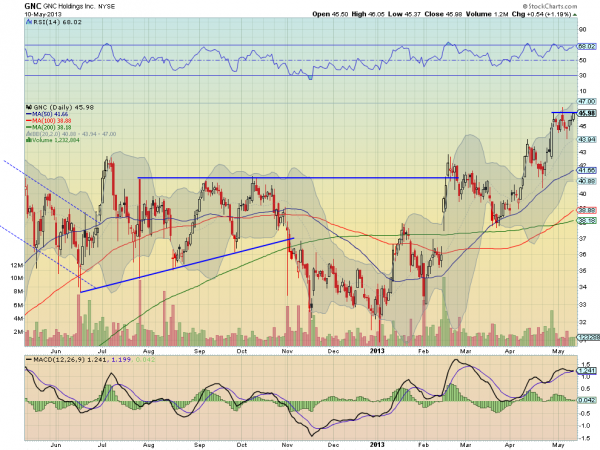The width and height of the screenshot is (600, 450).
Task: Click the Close 45.98 header value
Action: click(x=443, y=14)
